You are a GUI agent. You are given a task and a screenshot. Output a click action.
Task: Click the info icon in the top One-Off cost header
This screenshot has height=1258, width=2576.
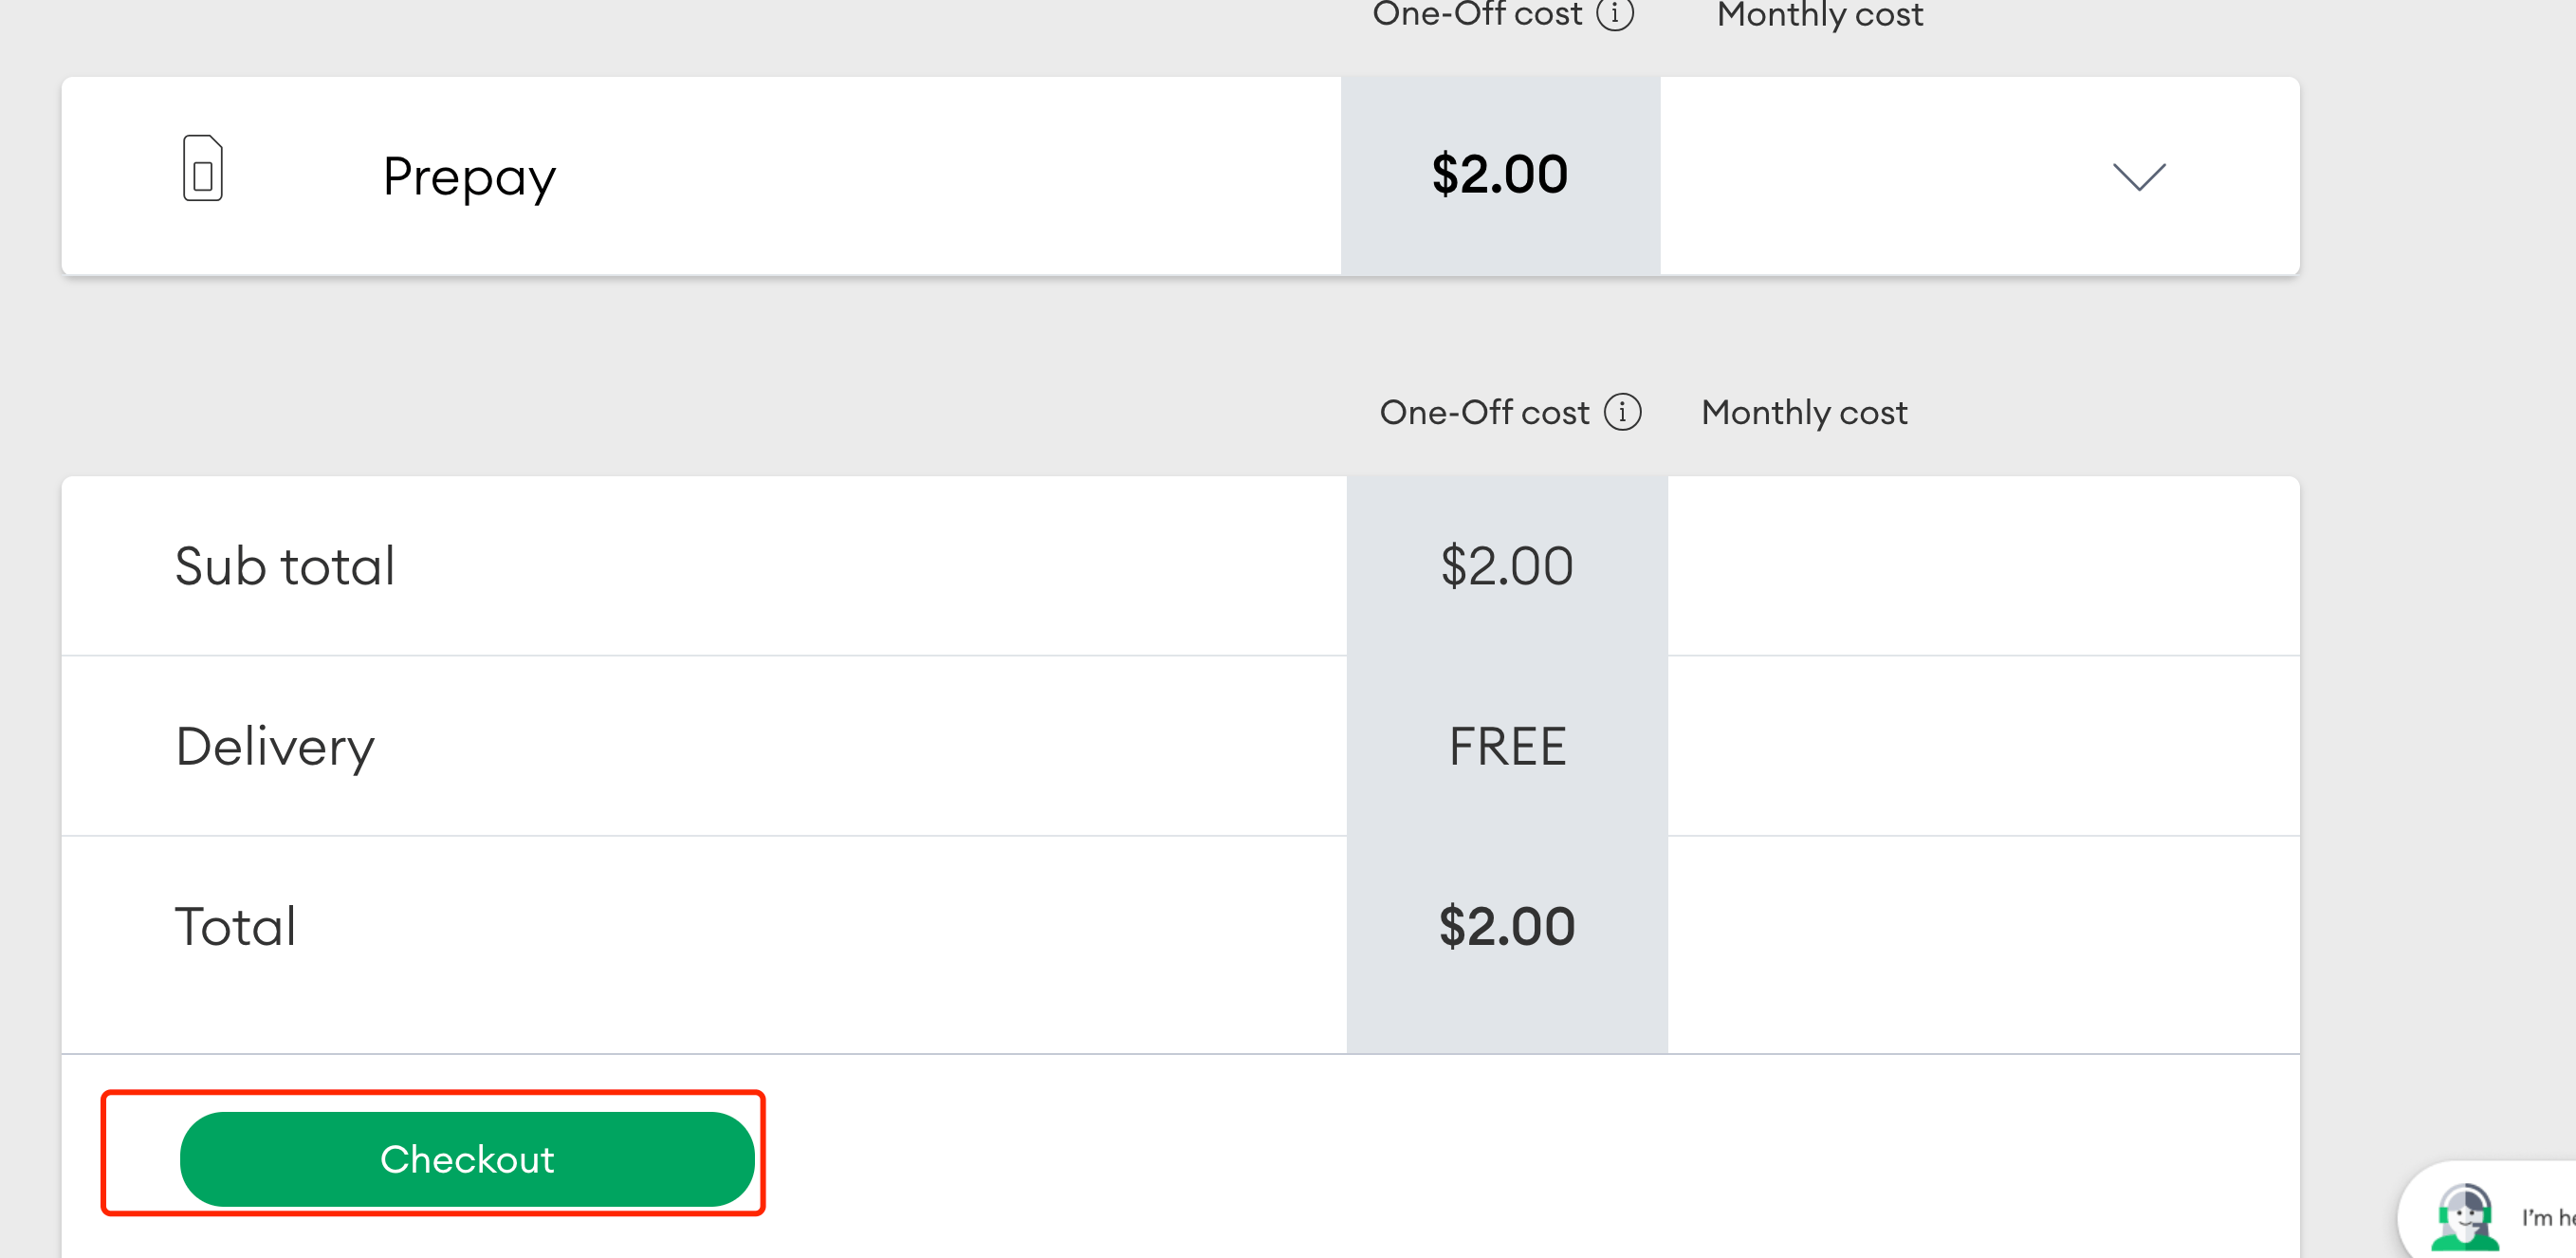1615,14
